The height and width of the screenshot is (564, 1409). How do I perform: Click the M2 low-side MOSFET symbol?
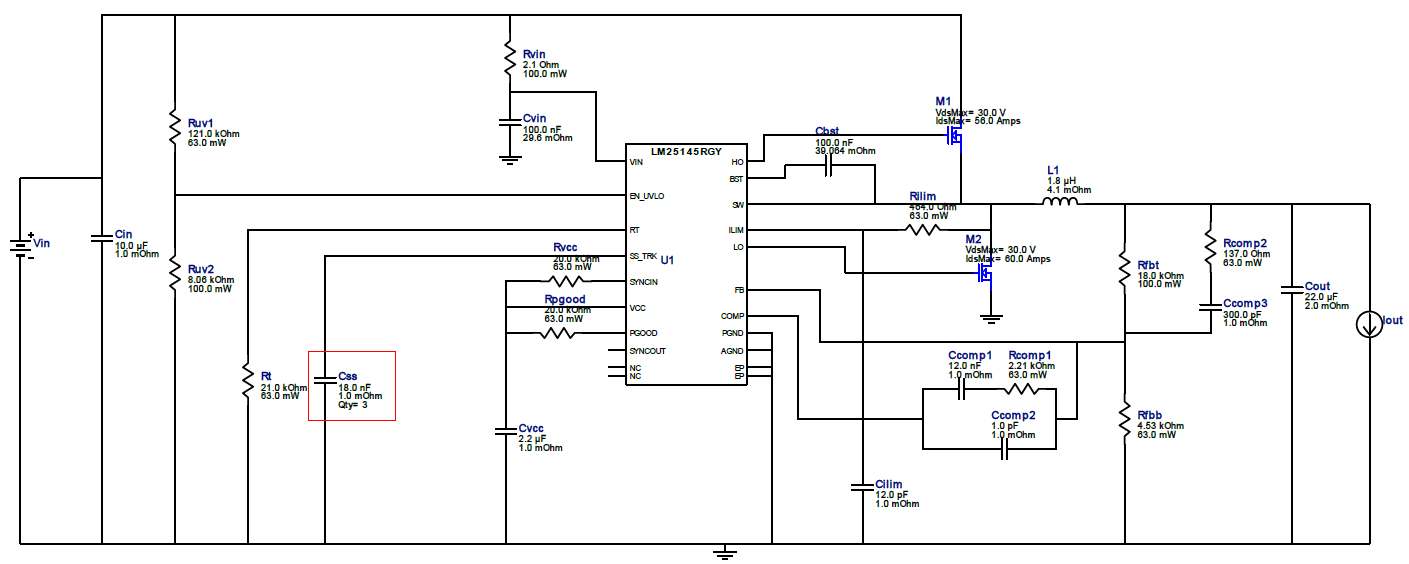tap(984, 272)
